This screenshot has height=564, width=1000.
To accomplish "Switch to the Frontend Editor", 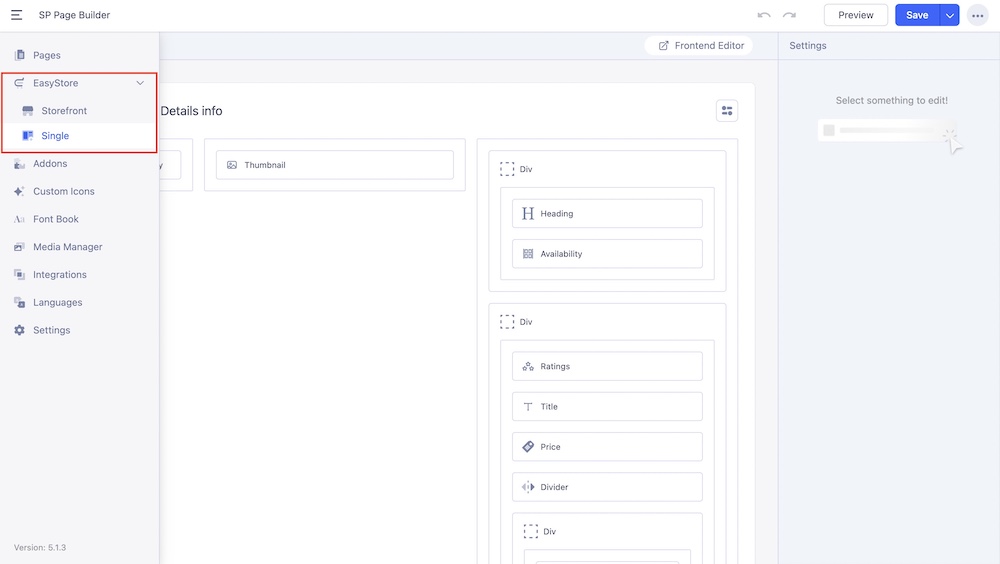I will 700,46.
